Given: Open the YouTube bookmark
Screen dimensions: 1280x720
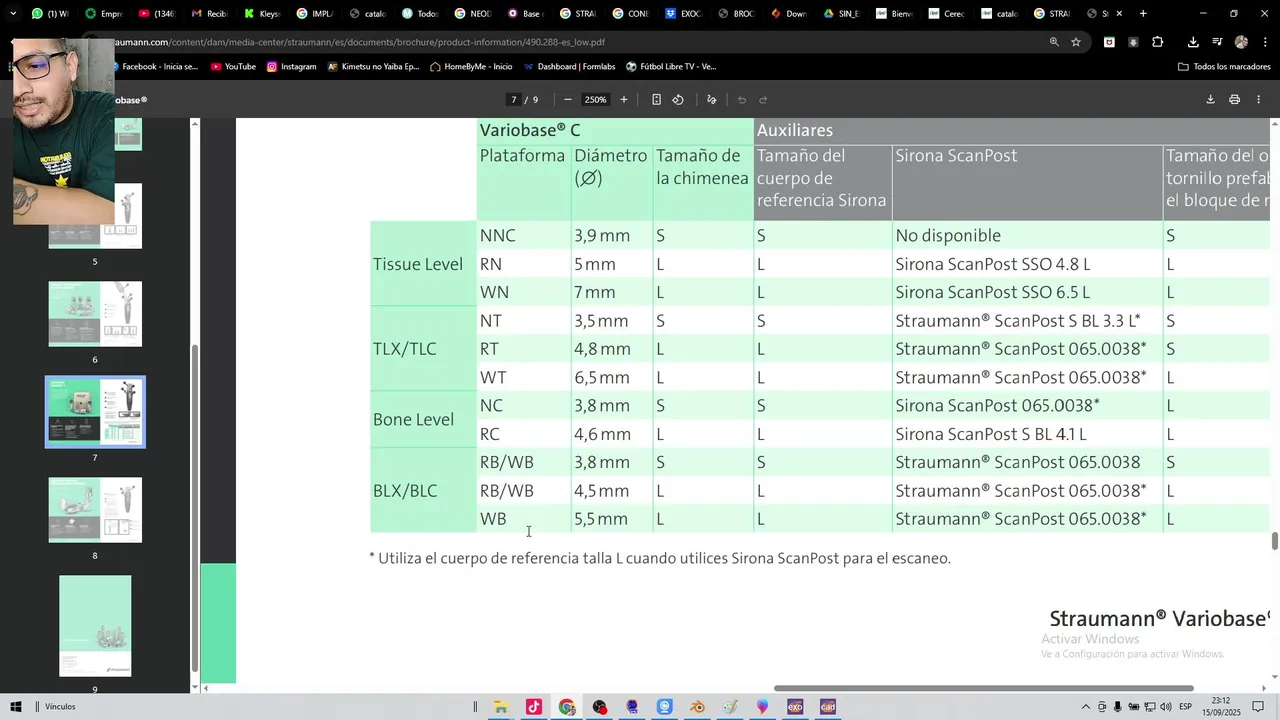Looking at the screenshot, I should click(x=233, y=67).
